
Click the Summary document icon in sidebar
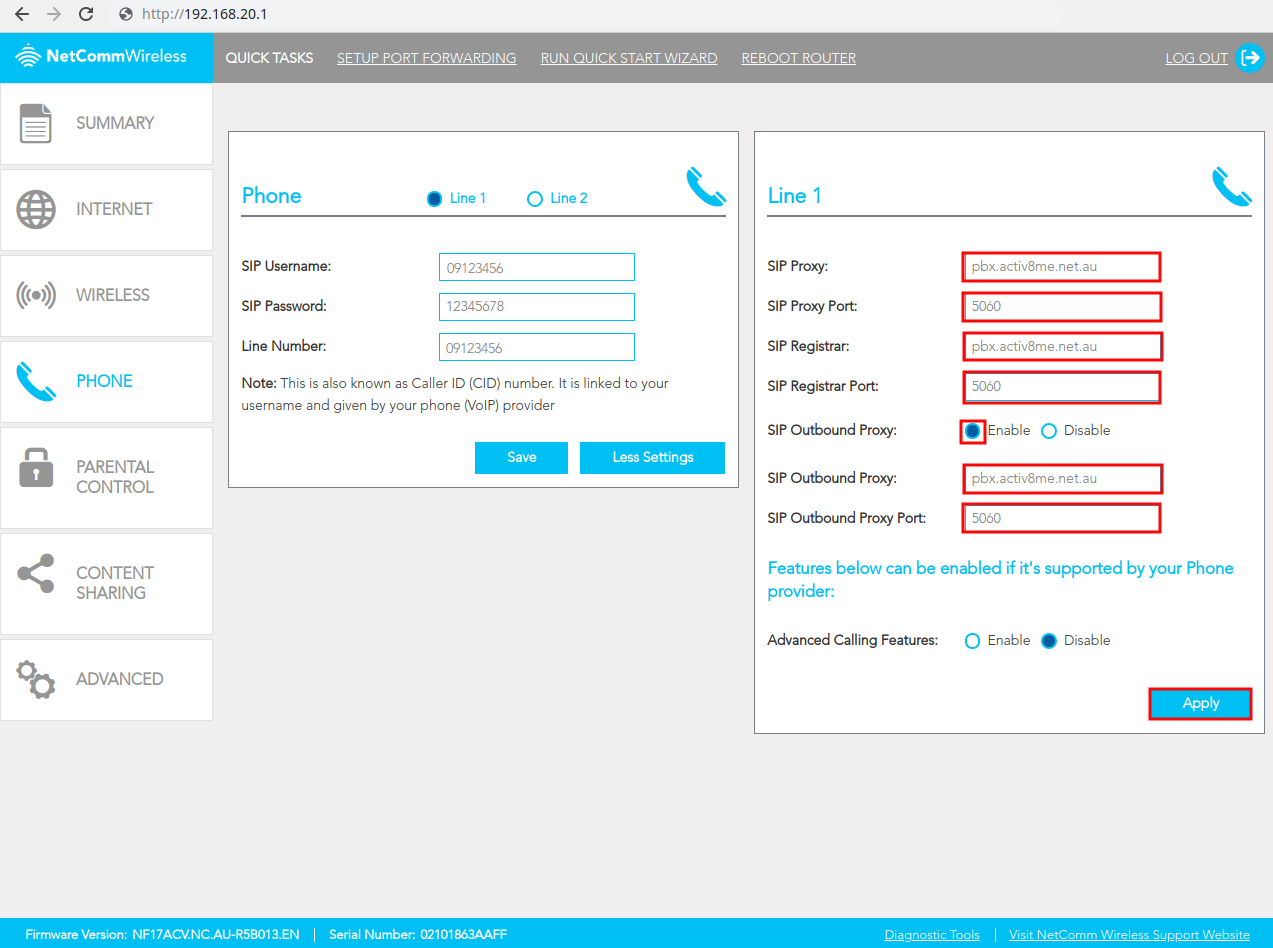click(x=36, y=123)
